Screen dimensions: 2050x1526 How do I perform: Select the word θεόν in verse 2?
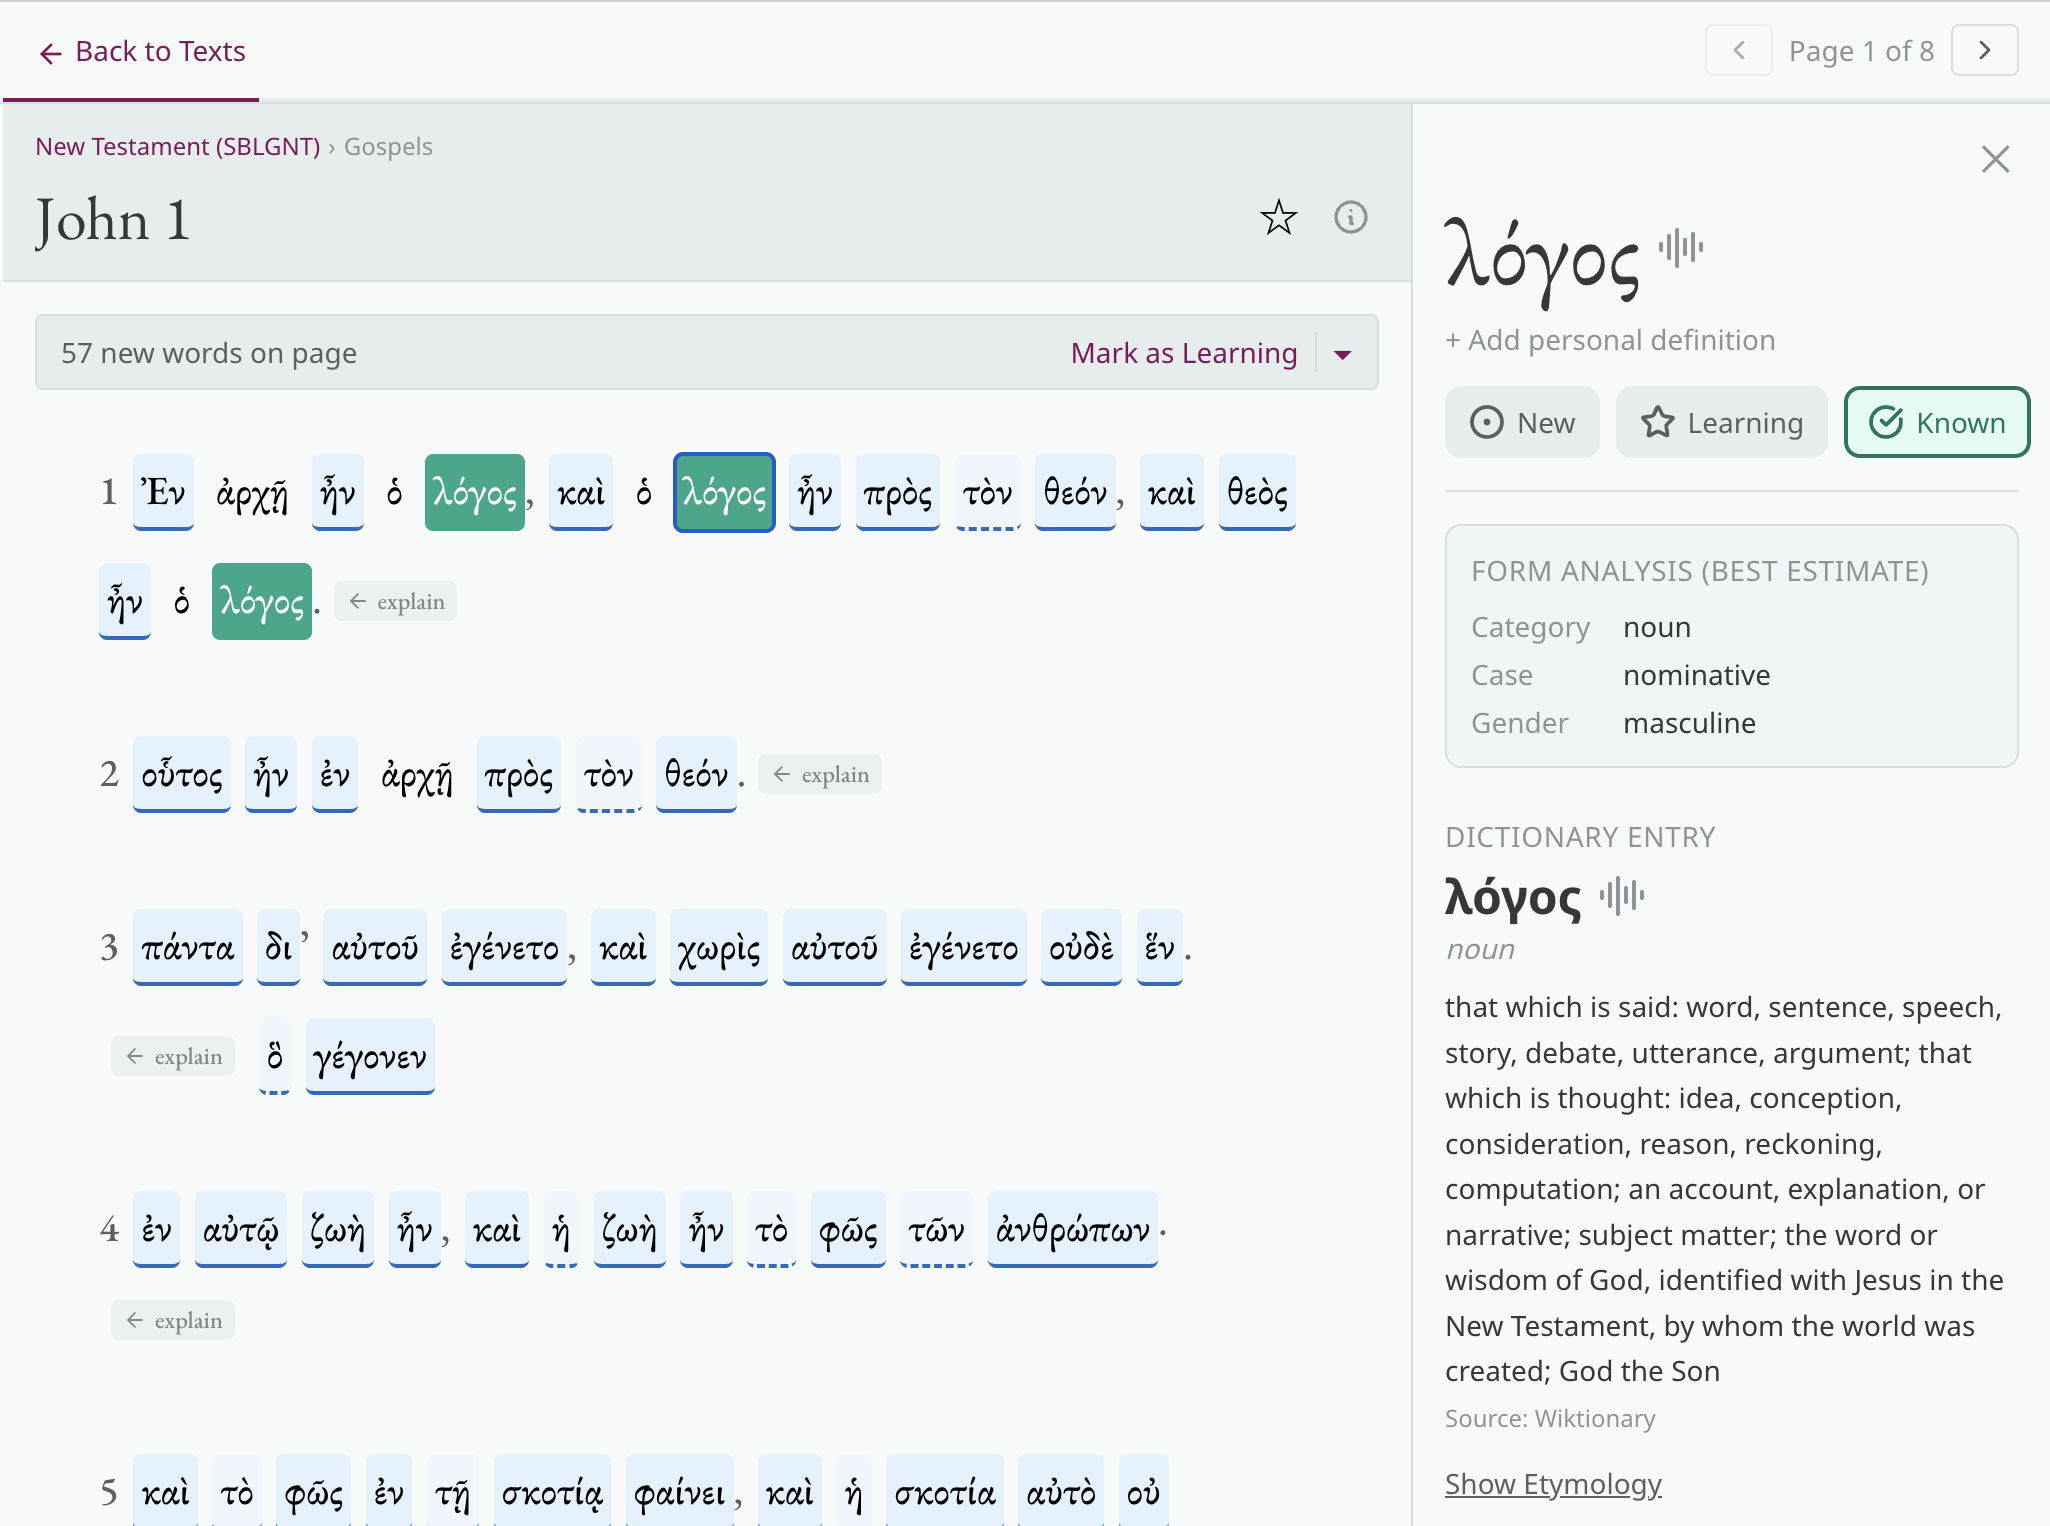(696, 774)
